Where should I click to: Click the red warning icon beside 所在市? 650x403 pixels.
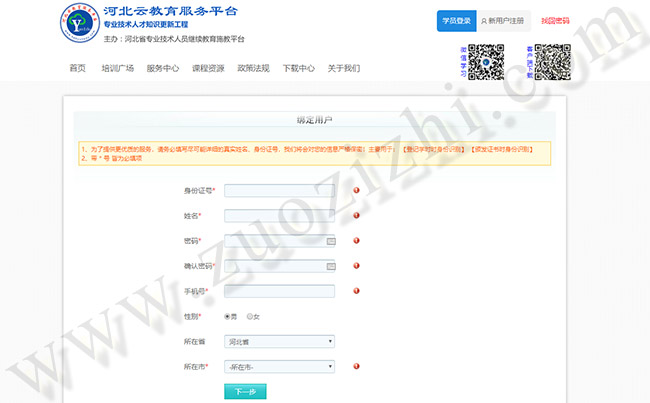pyautogui.click(x=355, y=367)
